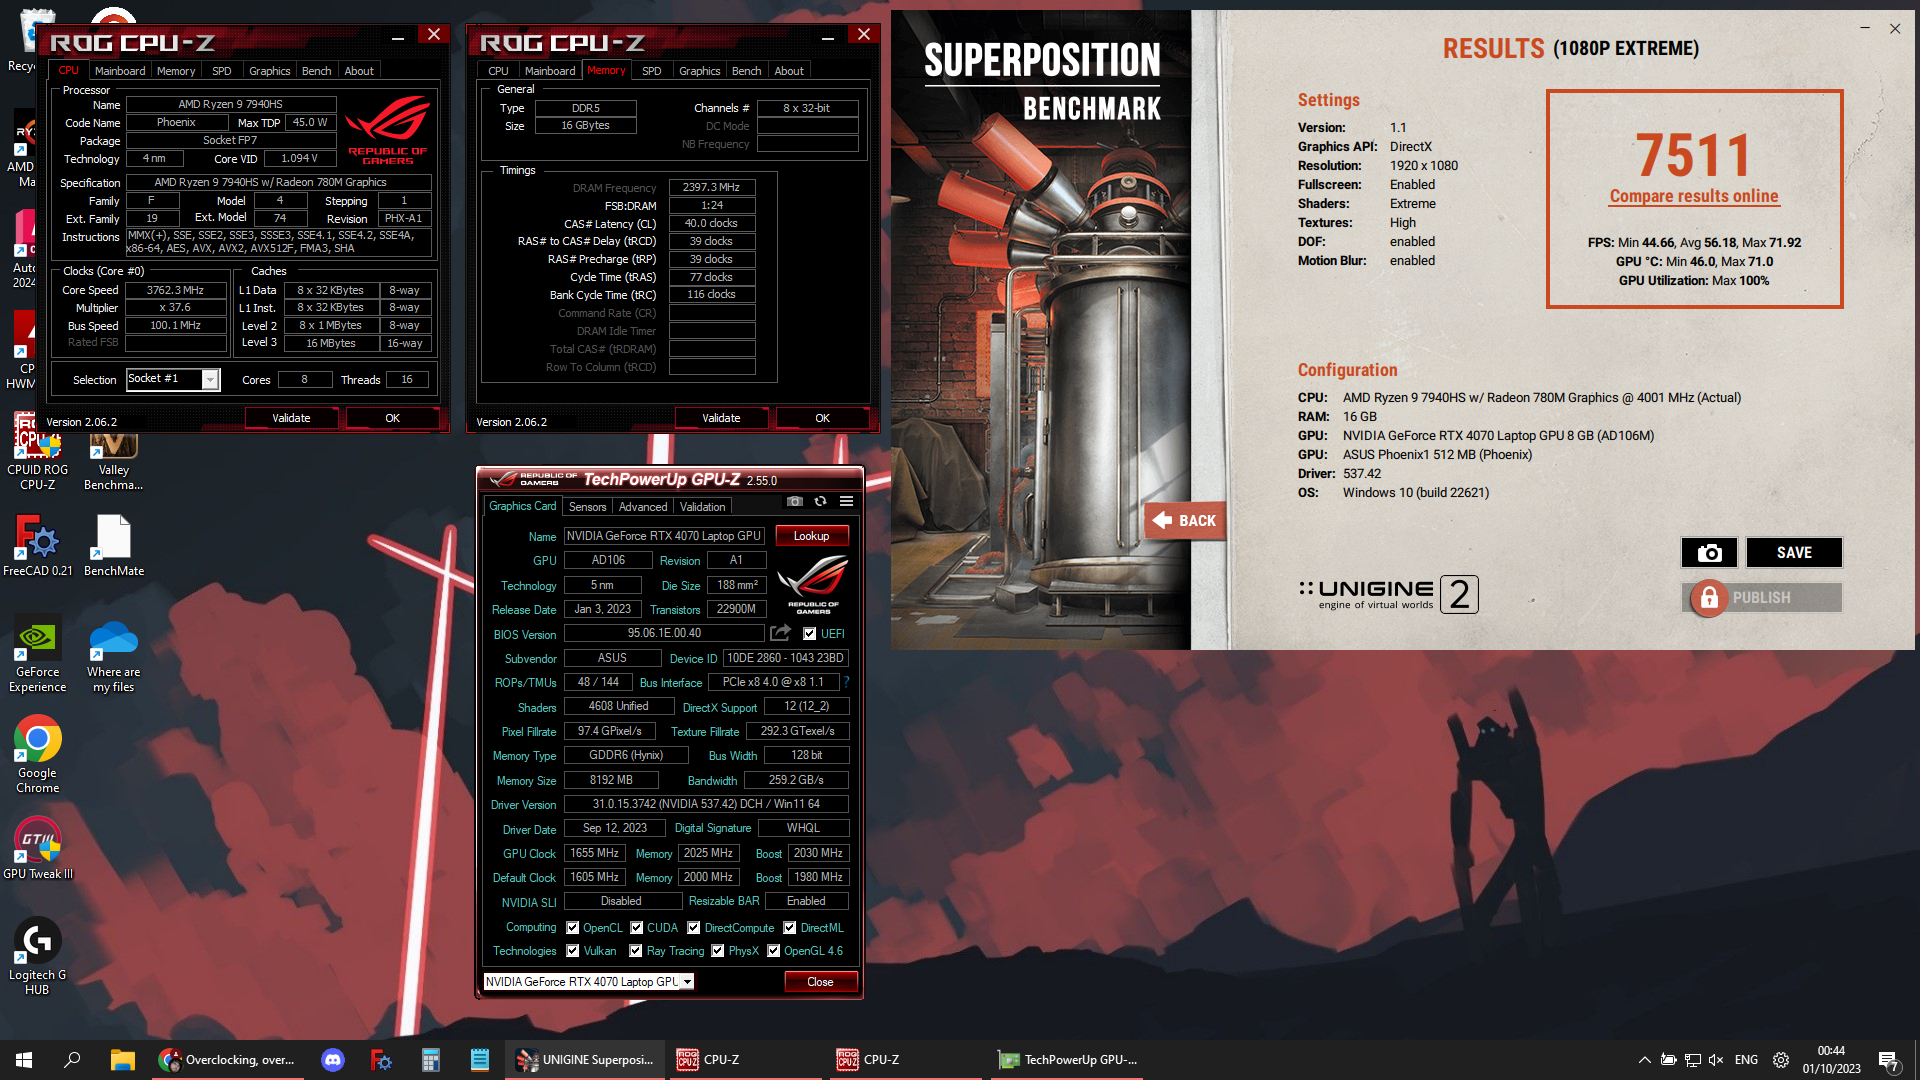Open the Bench tab in left CPU-Z
The image size is (1920, 1080).
(x=316, y=71)
